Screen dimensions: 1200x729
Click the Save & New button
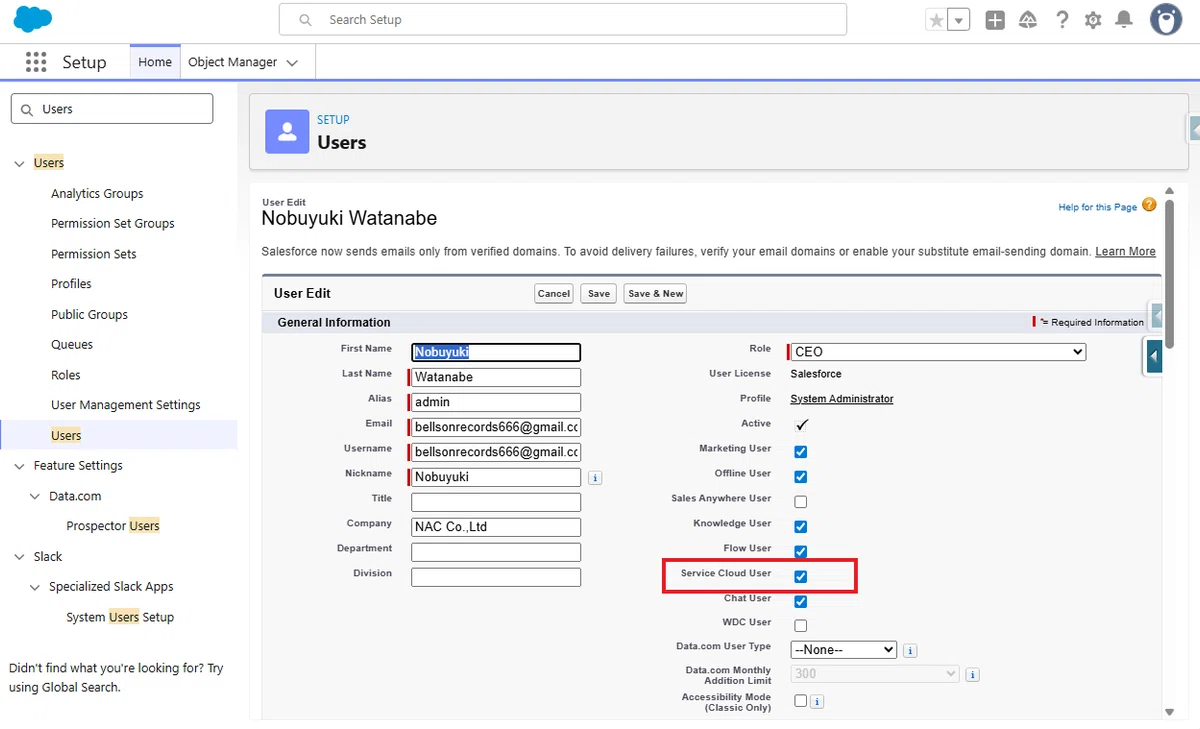pos(655,294)
